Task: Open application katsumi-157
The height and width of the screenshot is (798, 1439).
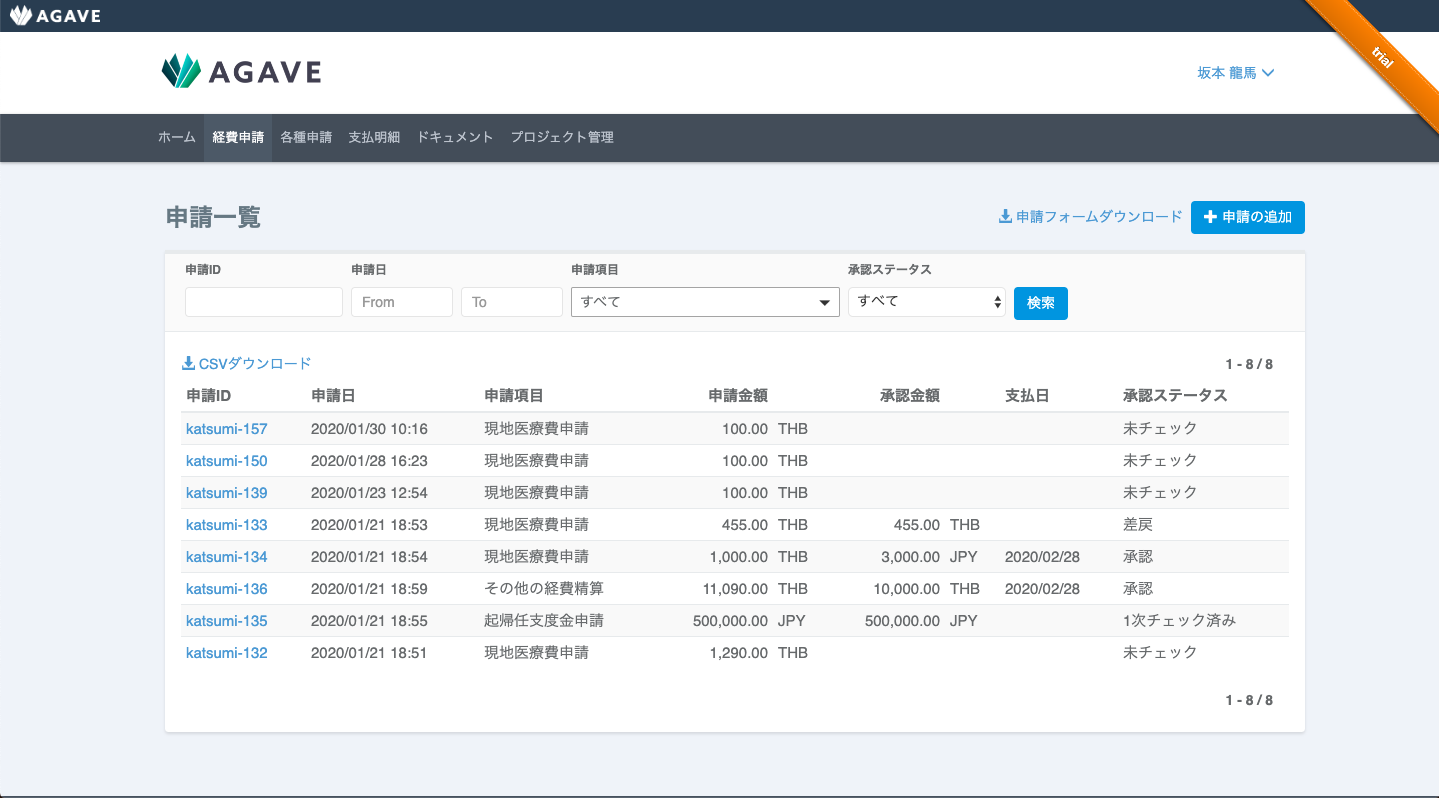Action: 227,429
